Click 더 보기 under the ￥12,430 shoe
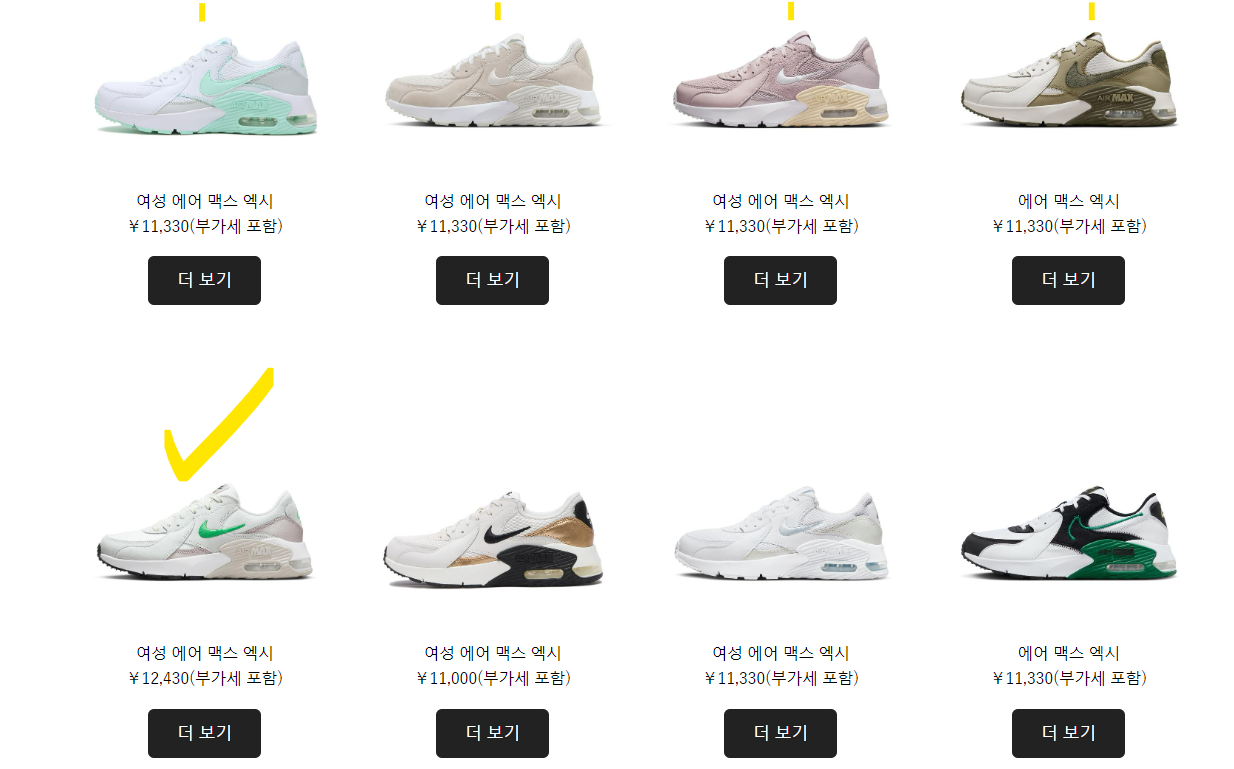Viewport: 1234px width, 769px height. click(x=204, y=733)
